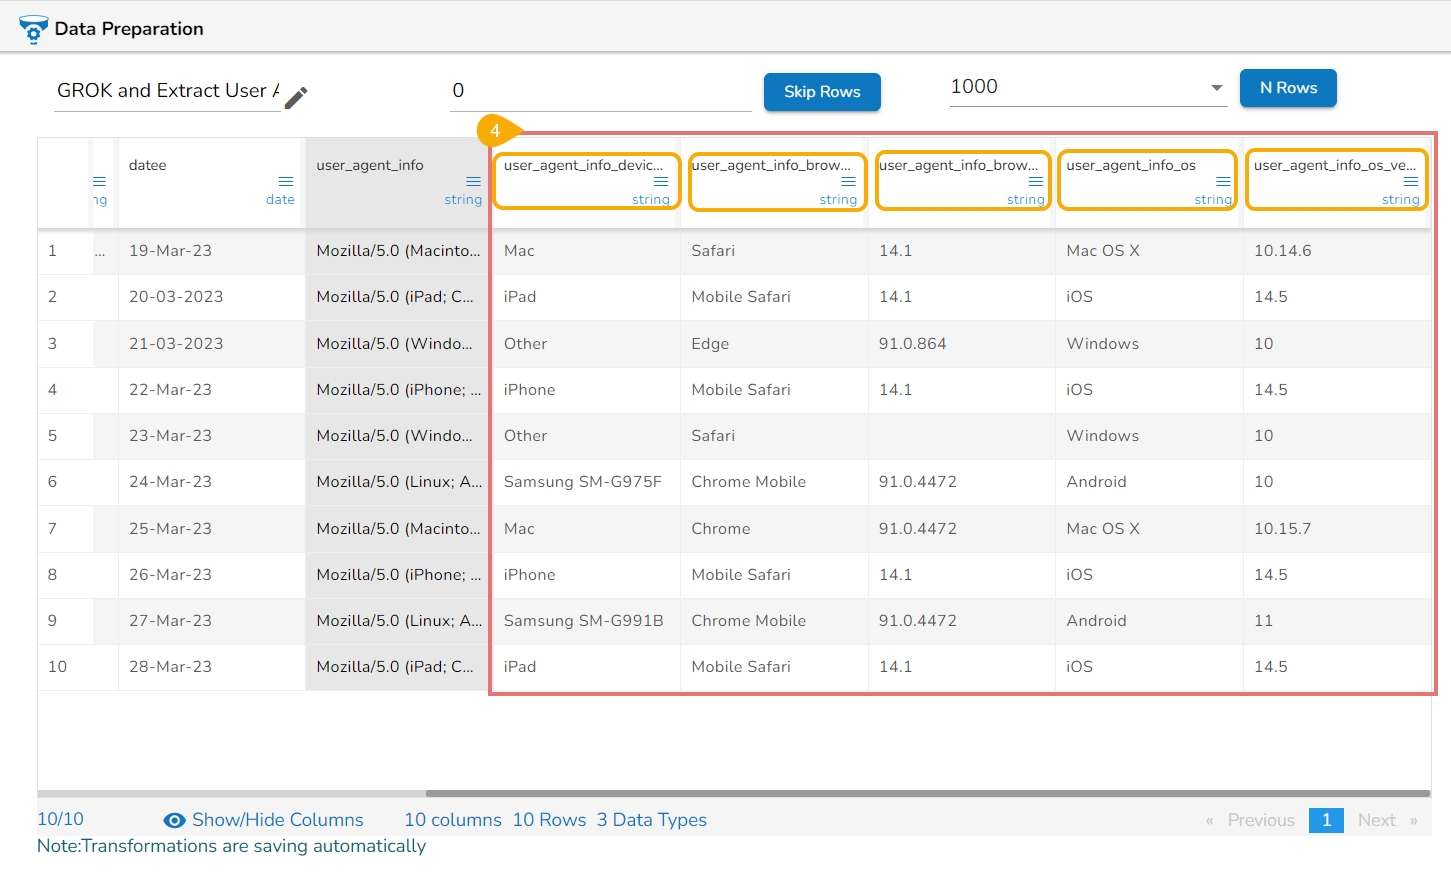Screen dimensions: 1451x872
Task: Open the user_agent_info_devic... column menu icon
Action: pyautogui.click(x=660, y=181)
